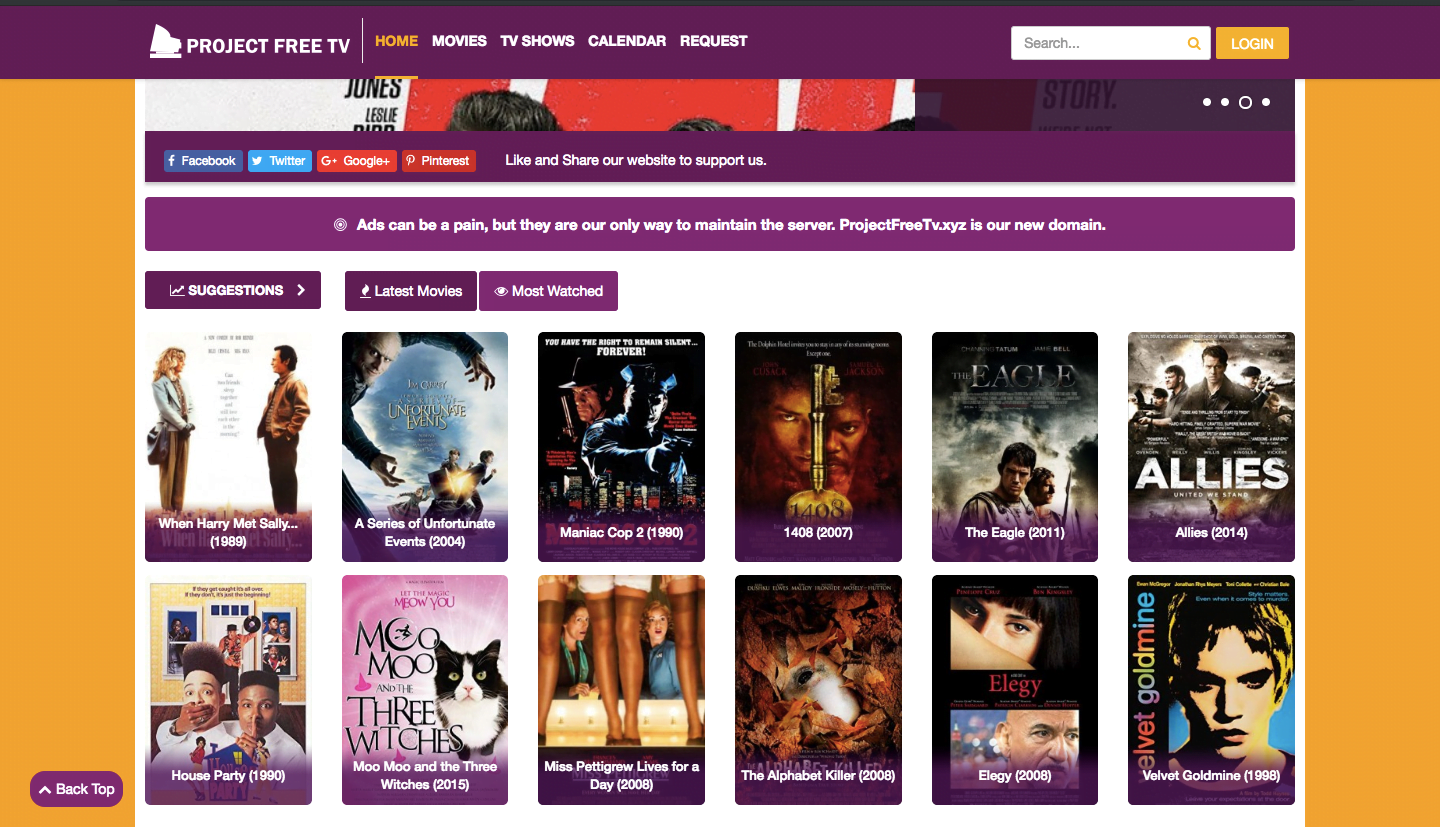1440x827 pixels.
Task: Select the second carousel navigation dot
Action: click(1225, 102)
